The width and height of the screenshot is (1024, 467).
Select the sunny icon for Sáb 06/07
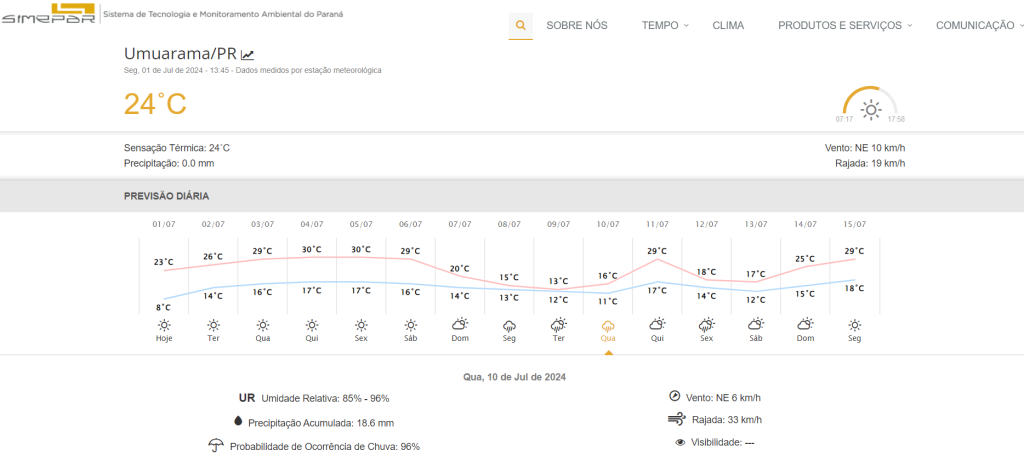point(410,325)
